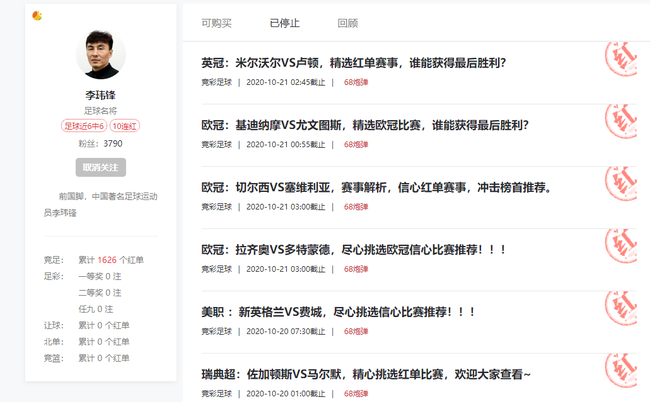
Task: Click the 2020-10-20 01:00截止 deadline text
Action: click(x=286, y=394)
